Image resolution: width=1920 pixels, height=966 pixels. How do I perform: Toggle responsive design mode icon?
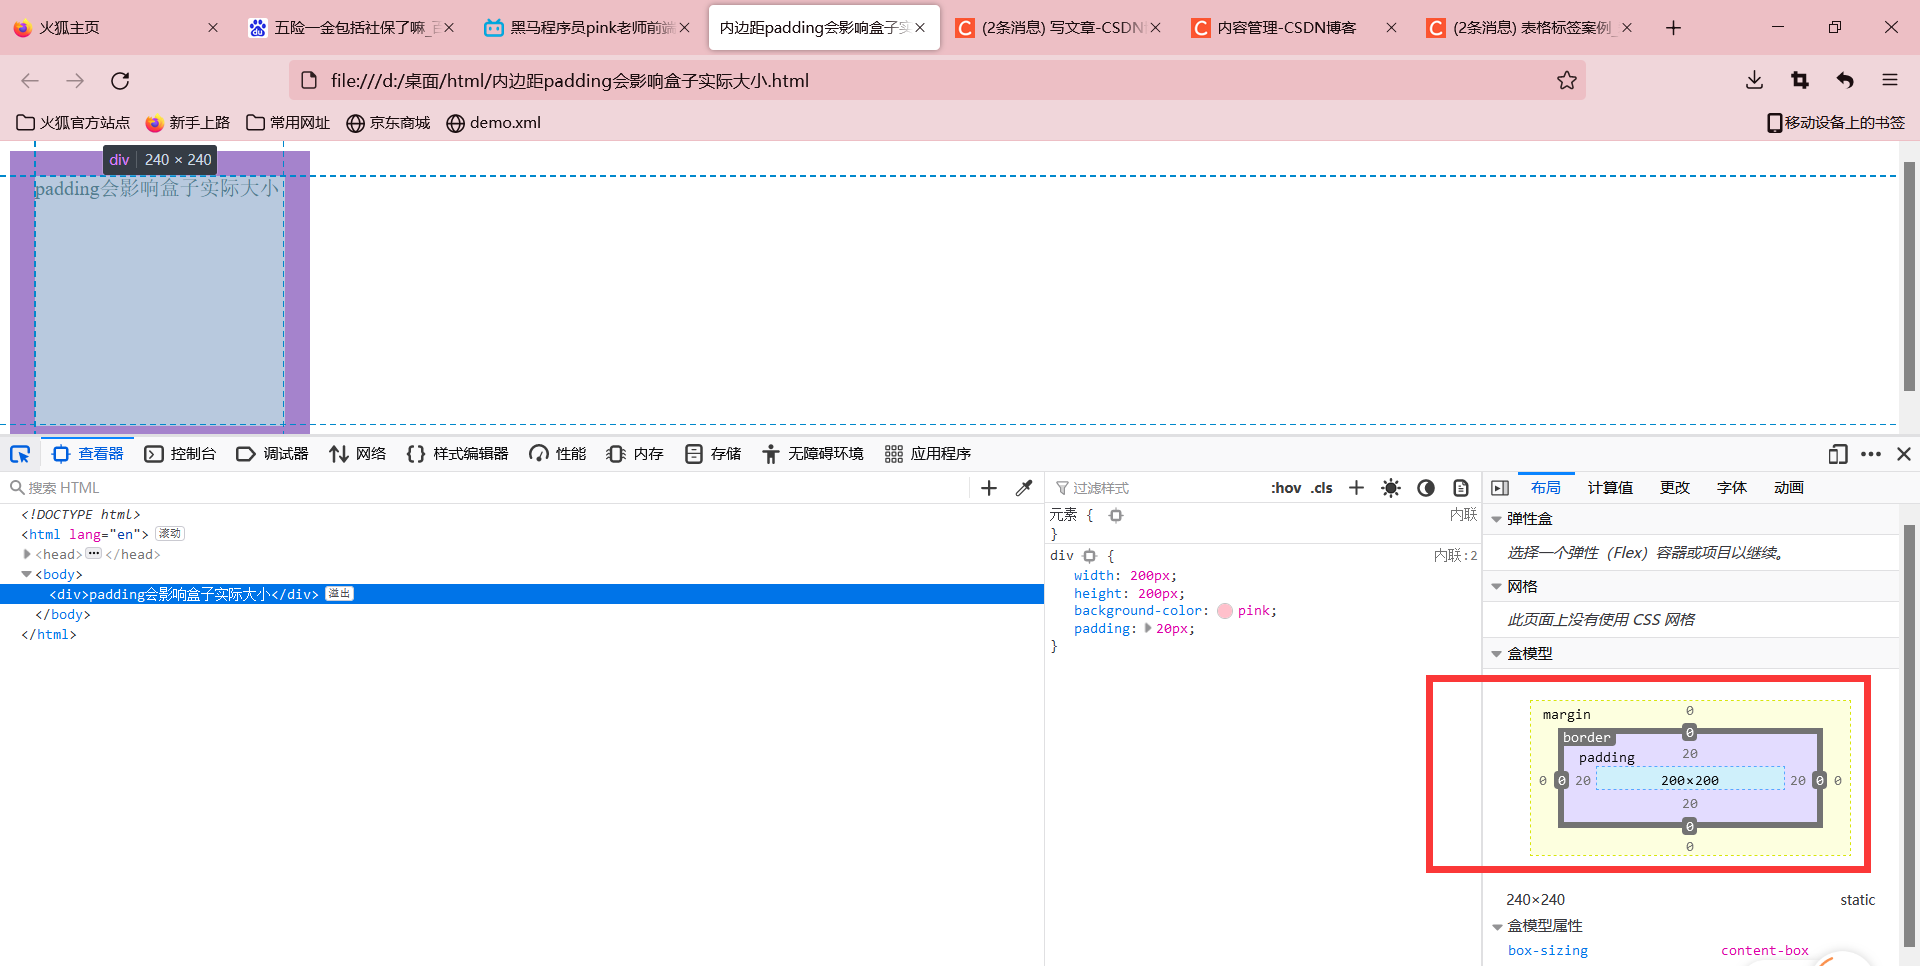coord(1838,454)
